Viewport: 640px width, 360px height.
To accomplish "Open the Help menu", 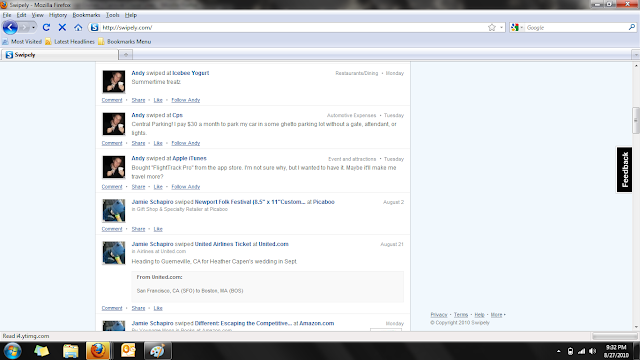I will (x=131, y=15).
